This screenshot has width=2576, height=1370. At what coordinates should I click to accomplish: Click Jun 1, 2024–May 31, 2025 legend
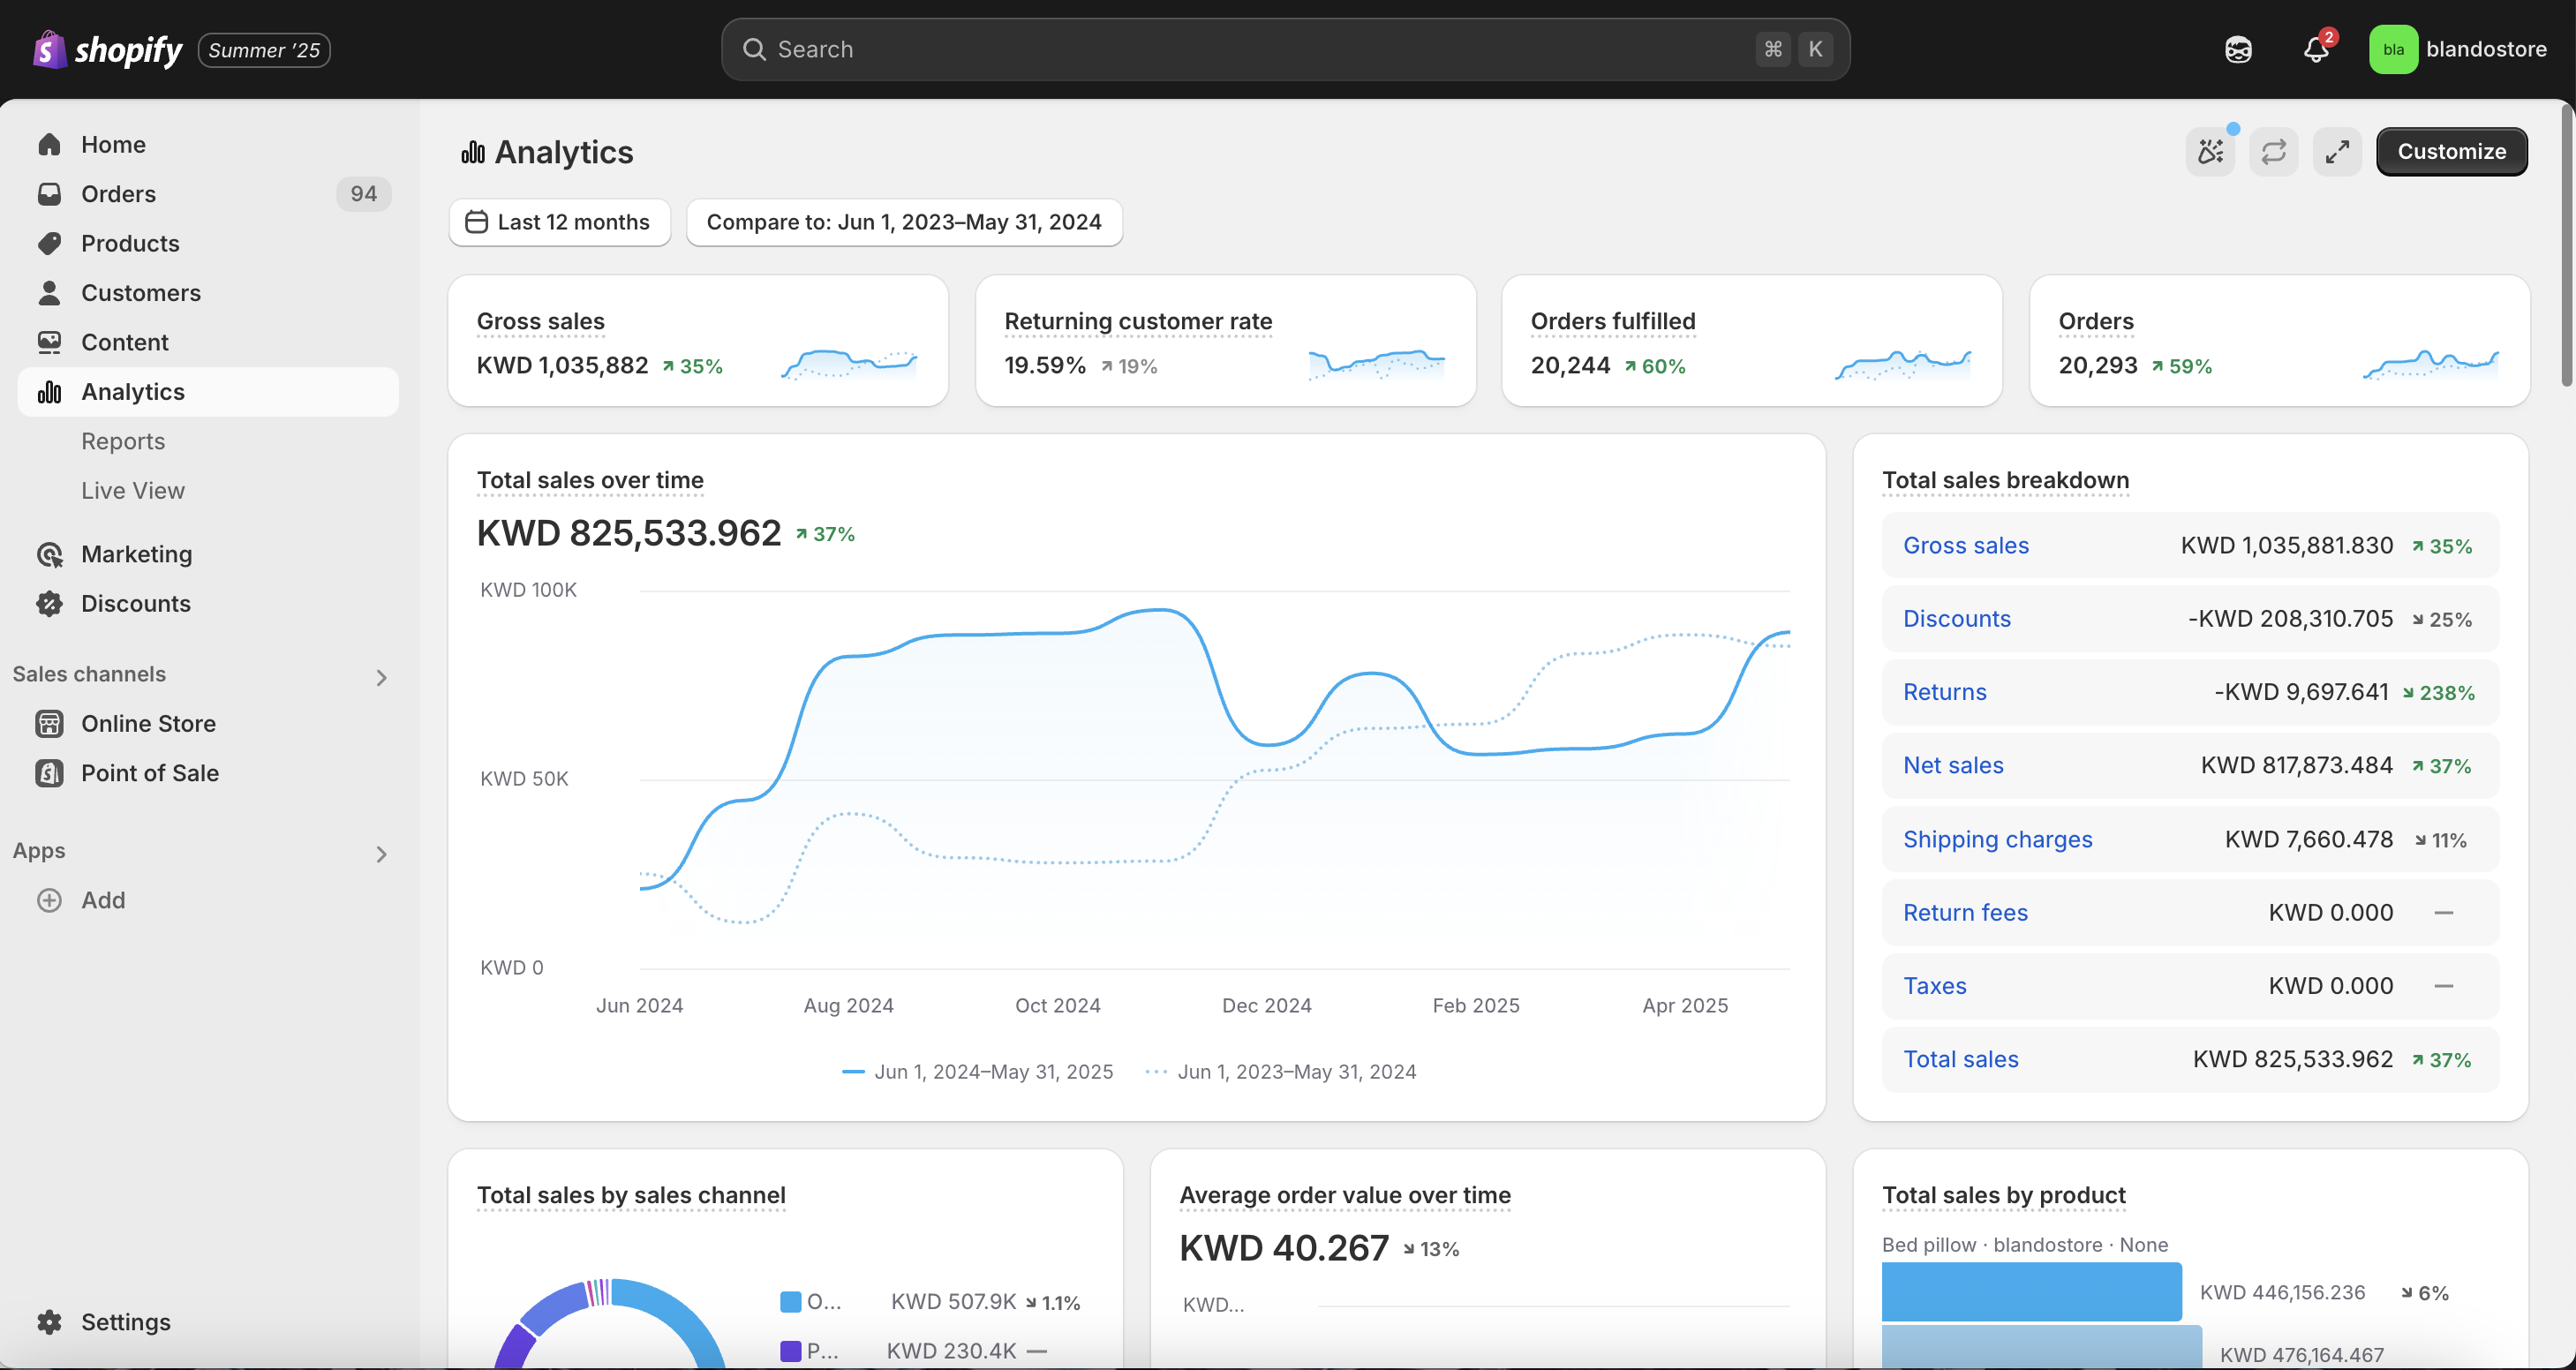click(x=978, y=1072)
